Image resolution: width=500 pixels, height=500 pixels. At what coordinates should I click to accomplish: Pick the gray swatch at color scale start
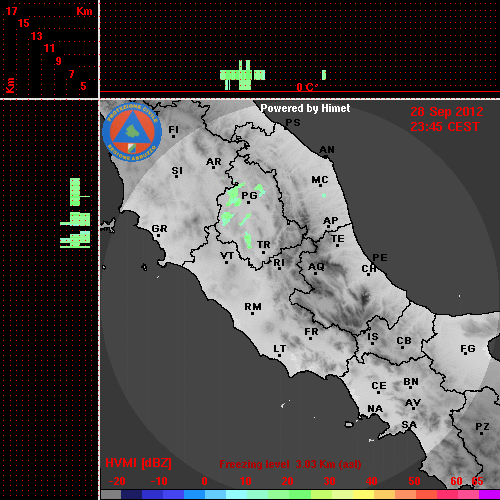(111, 495)
